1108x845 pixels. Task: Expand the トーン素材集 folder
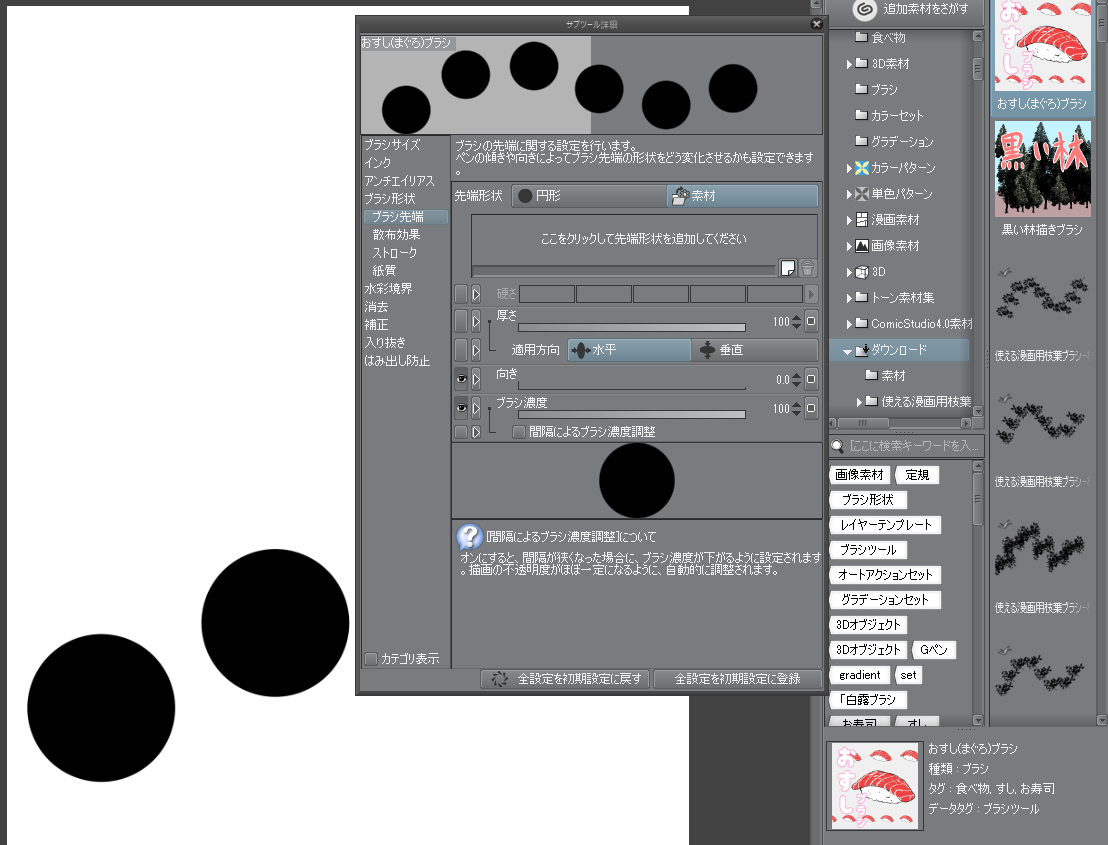tap(849, 298)
